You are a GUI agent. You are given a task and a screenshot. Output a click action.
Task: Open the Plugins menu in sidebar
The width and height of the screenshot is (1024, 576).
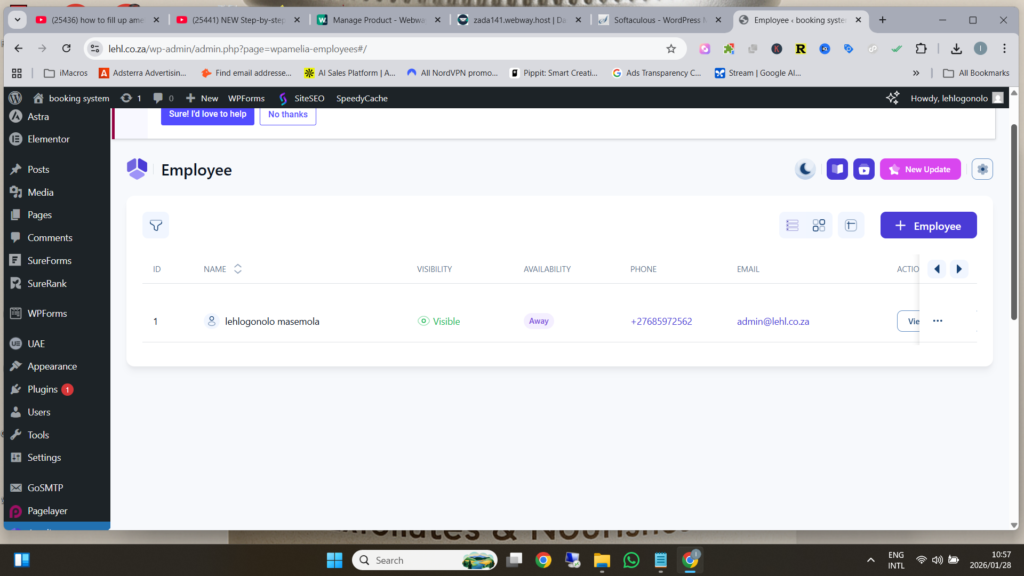click(x=42, y=389)
